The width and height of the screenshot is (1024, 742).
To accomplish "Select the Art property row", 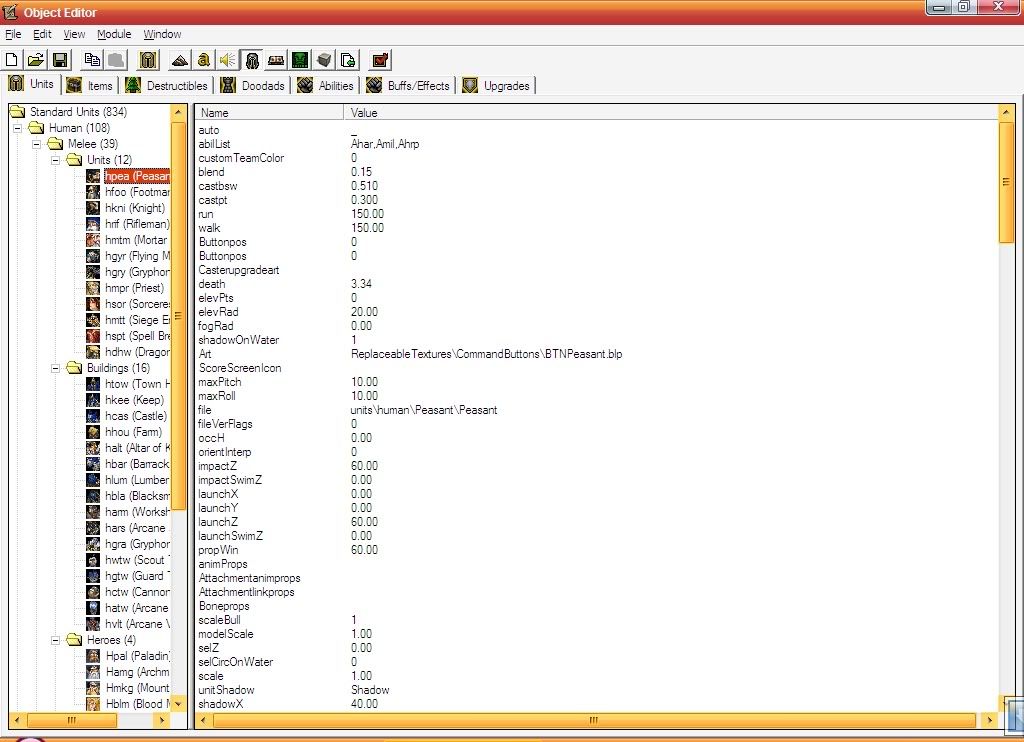I will (x=596, y=354).
